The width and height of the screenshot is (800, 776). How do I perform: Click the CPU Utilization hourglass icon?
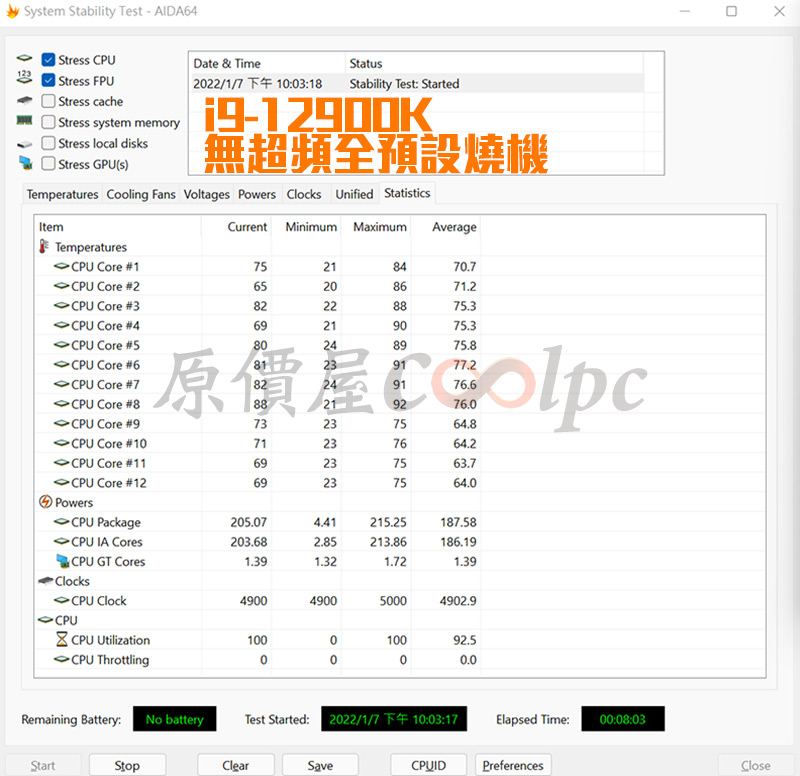point(62,639)
